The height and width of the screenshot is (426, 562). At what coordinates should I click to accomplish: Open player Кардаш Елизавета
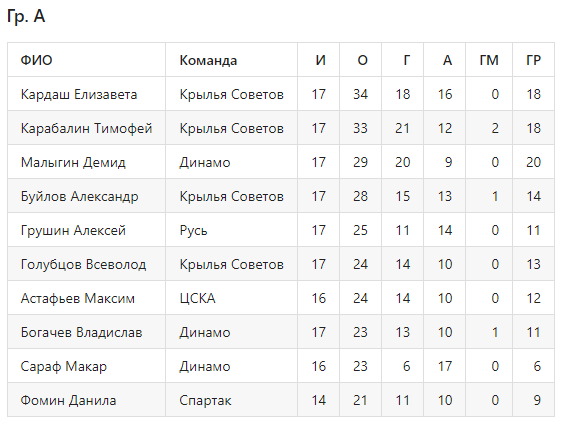coord(79,94)
